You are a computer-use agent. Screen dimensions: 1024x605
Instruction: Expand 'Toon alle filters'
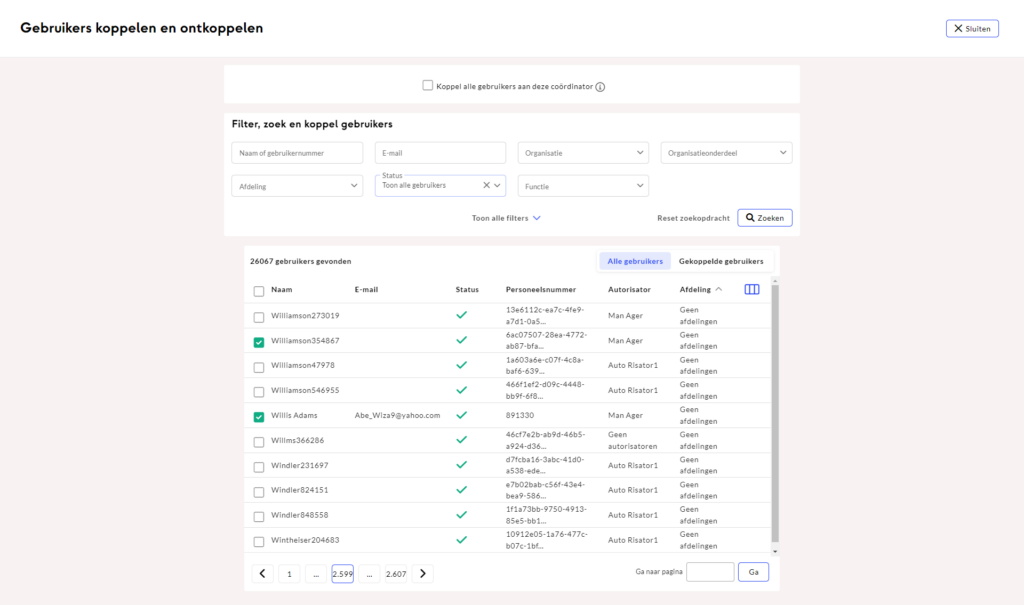506,218
